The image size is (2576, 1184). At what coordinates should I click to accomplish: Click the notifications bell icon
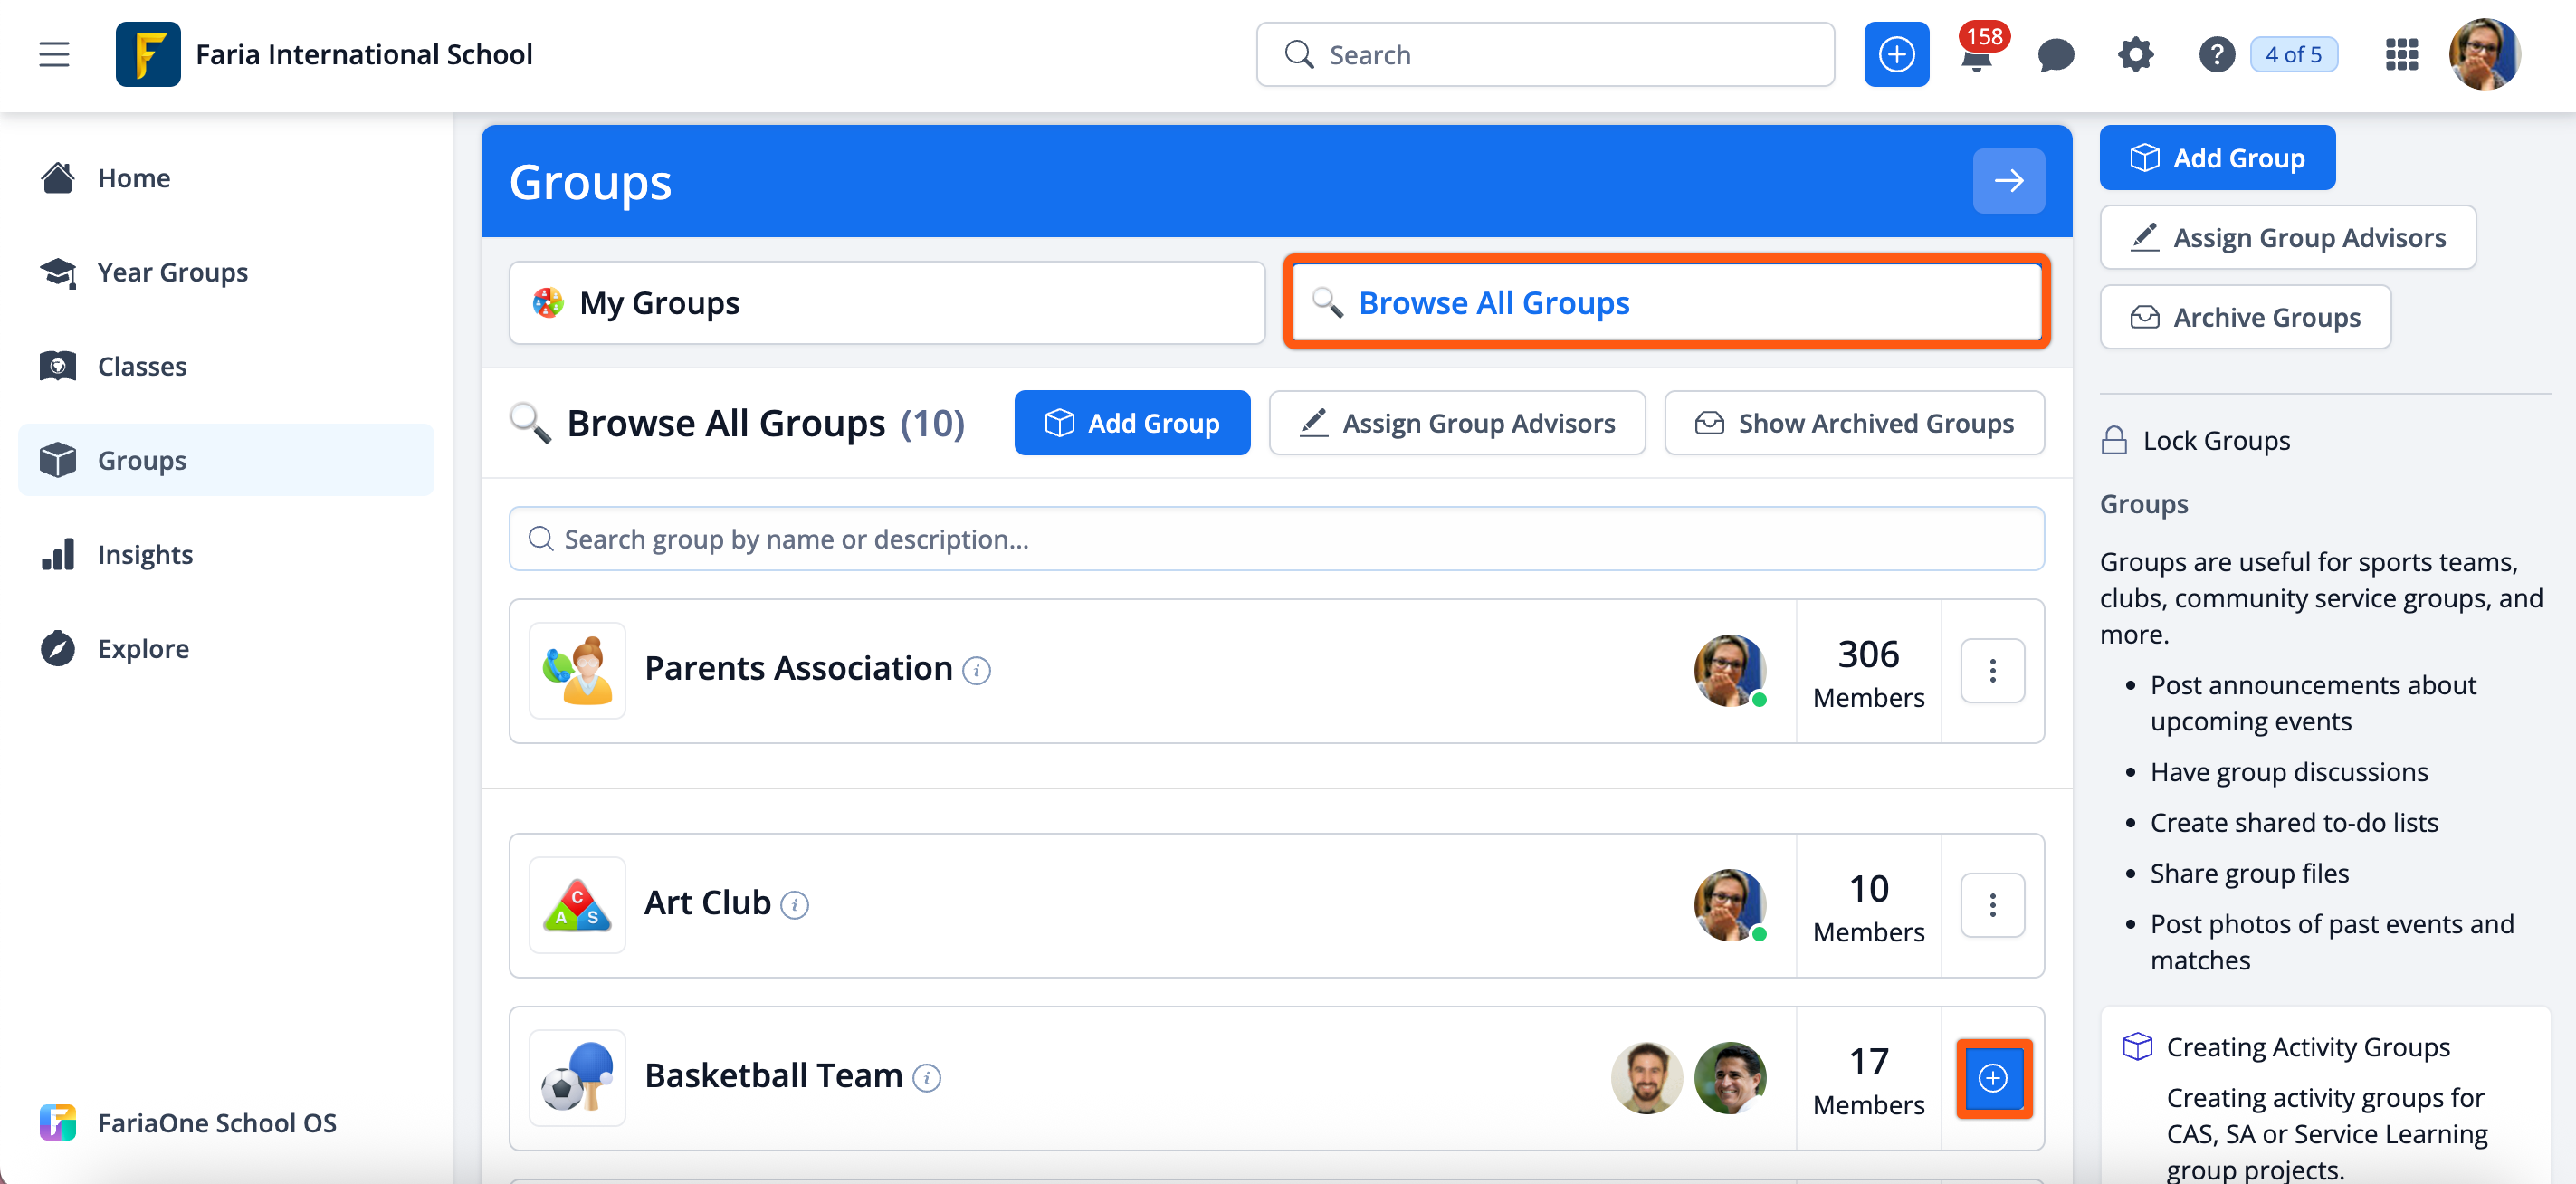coord(1976,56)
